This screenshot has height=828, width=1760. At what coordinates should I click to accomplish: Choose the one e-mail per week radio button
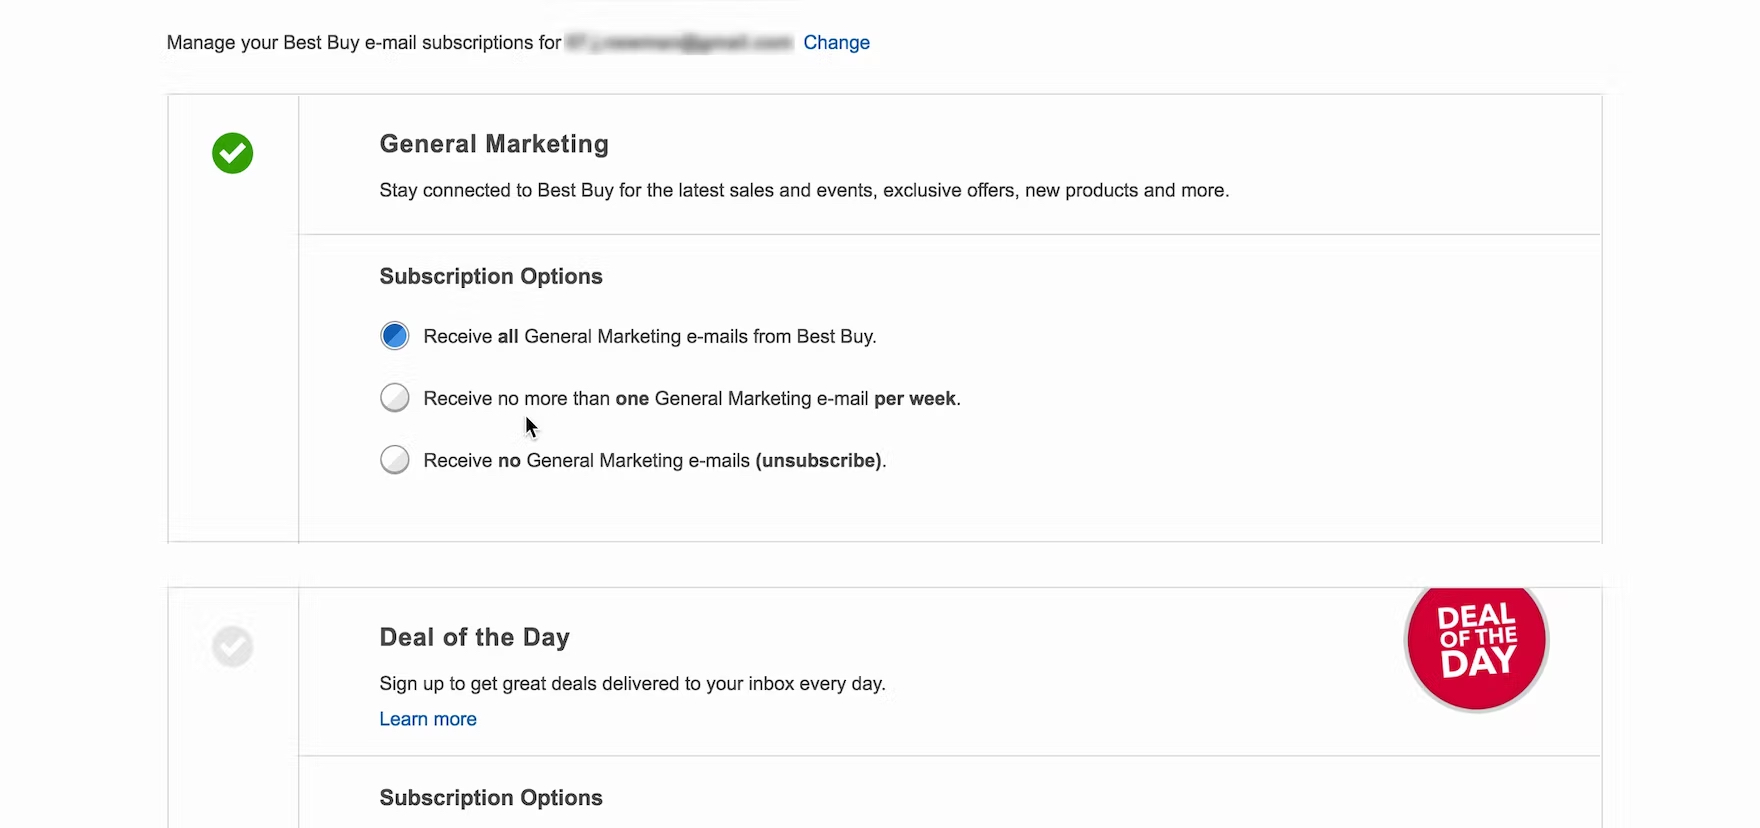coord(395,398)
